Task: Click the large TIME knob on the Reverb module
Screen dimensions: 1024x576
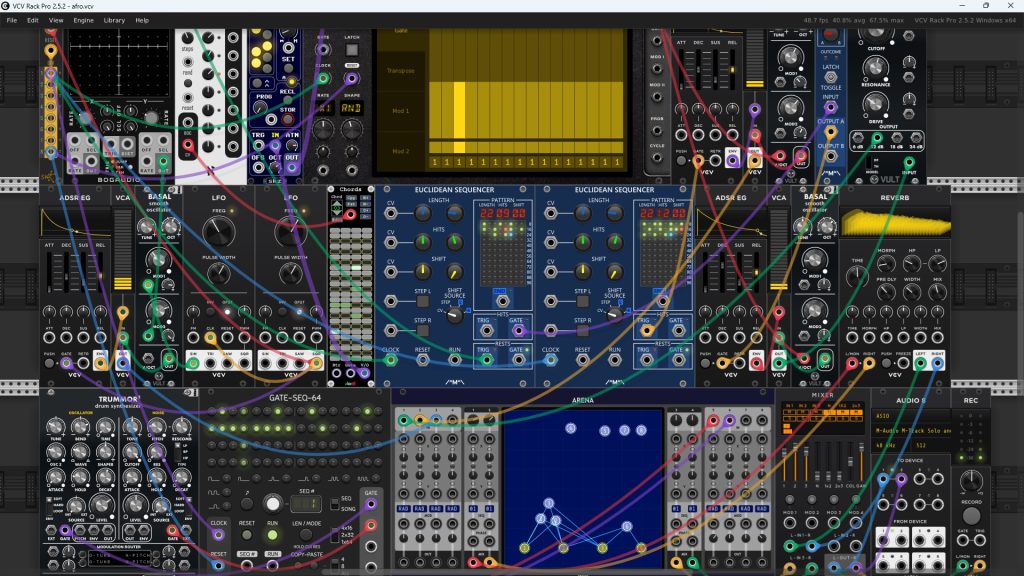Action: [857, 277]
